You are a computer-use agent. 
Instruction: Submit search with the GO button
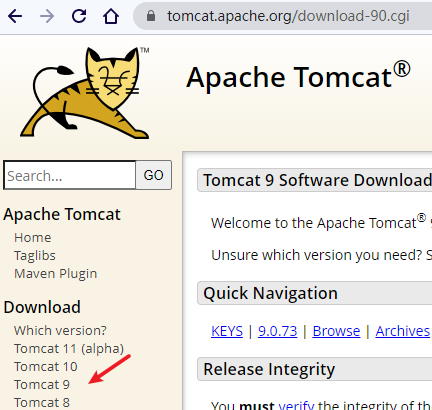[154, 175]
